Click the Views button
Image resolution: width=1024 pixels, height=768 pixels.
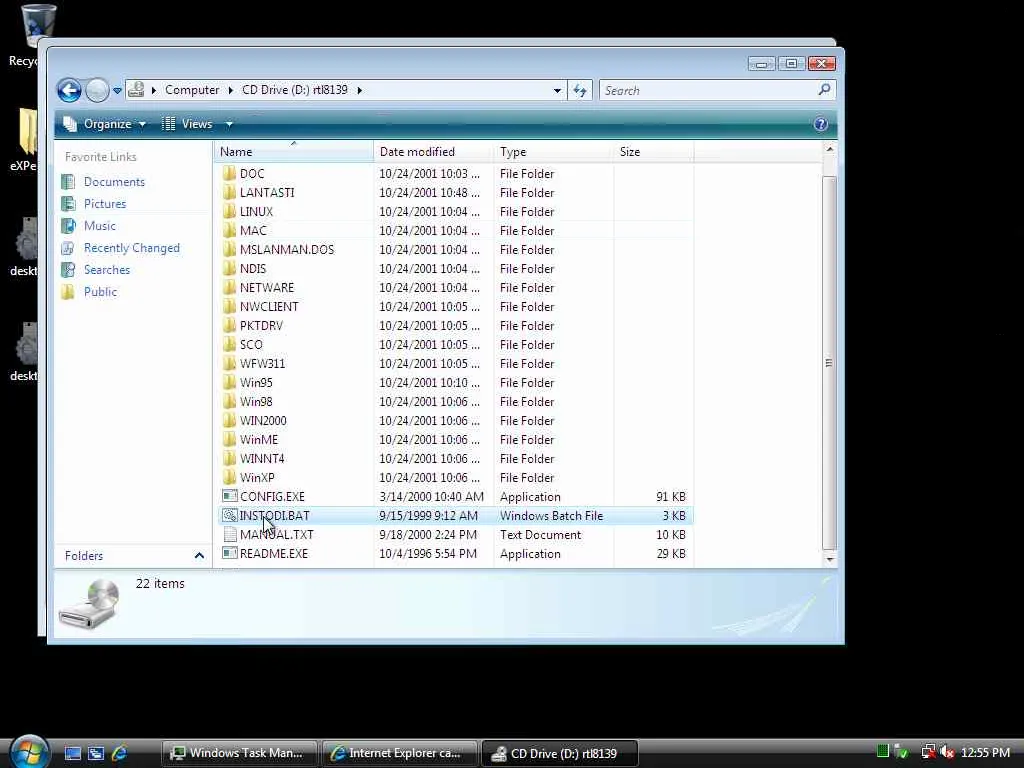click(x=187, y=124)
